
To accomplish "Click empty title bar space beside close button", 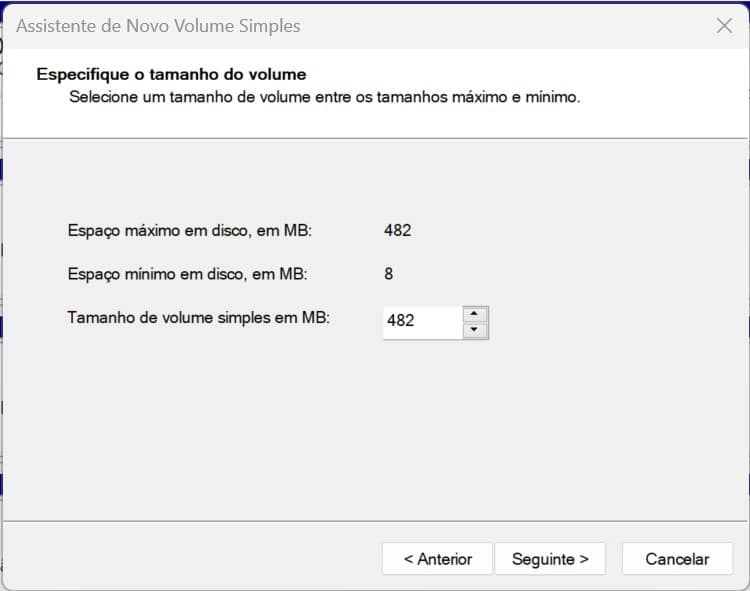I will tap(550, 26).
